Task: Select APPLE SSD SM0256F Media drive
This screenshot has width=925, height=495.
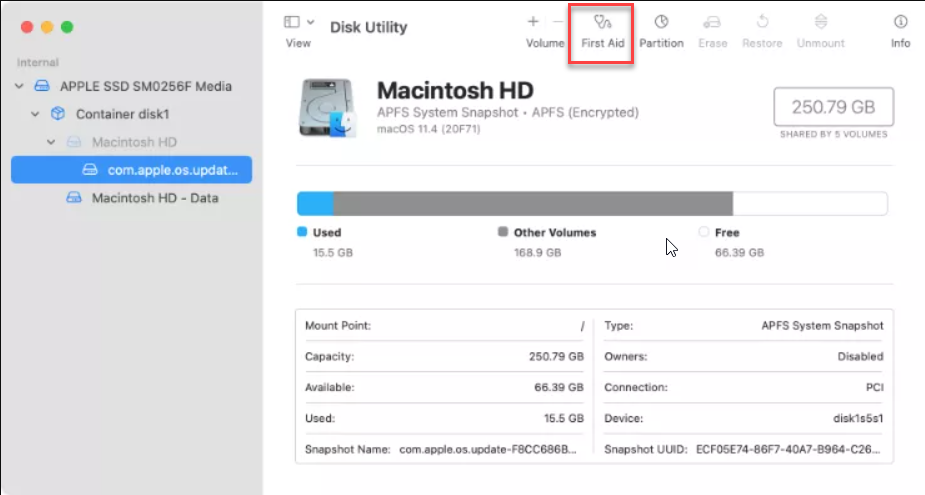Action: click(x=146, y=86)
